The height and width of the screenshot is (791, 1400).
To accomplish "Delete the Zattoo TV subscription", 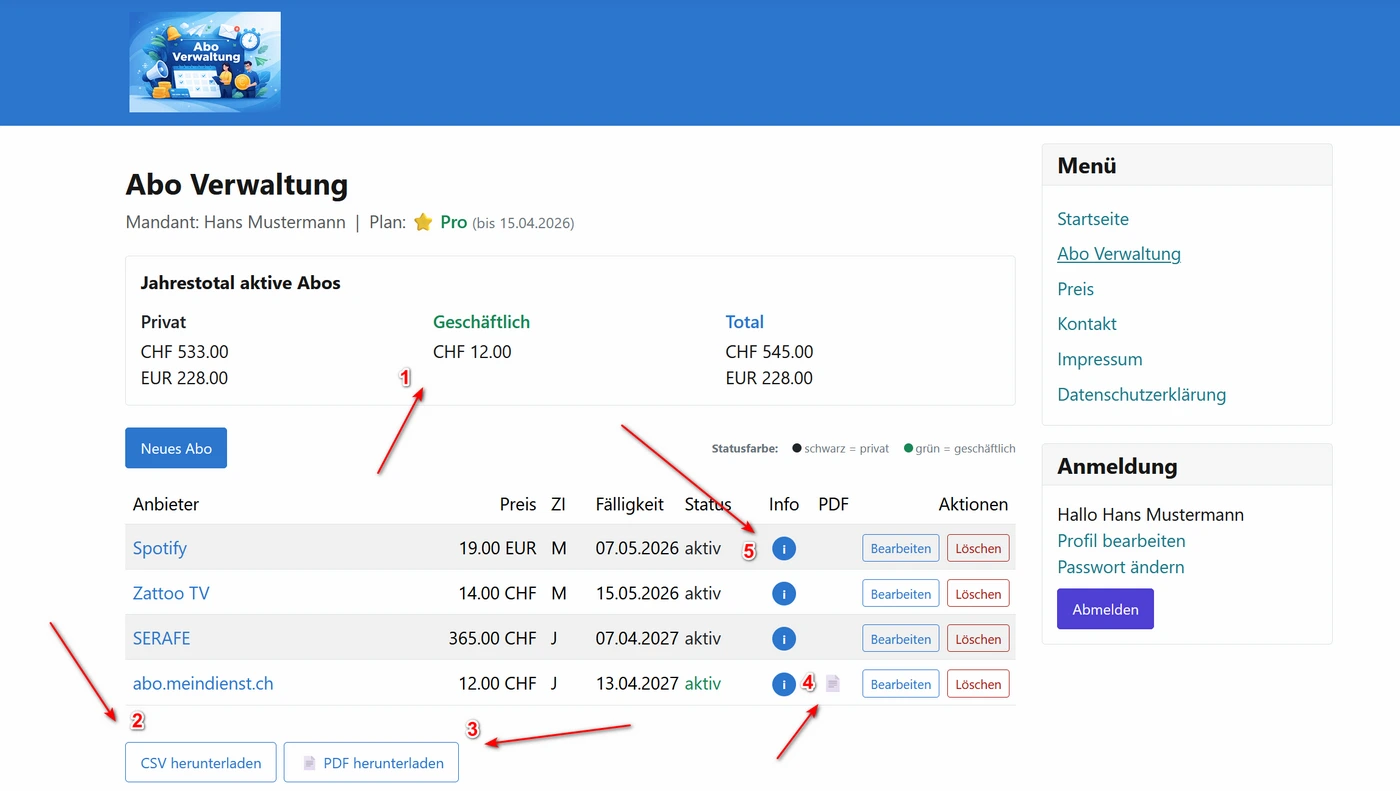I will (x=977, y=593).
